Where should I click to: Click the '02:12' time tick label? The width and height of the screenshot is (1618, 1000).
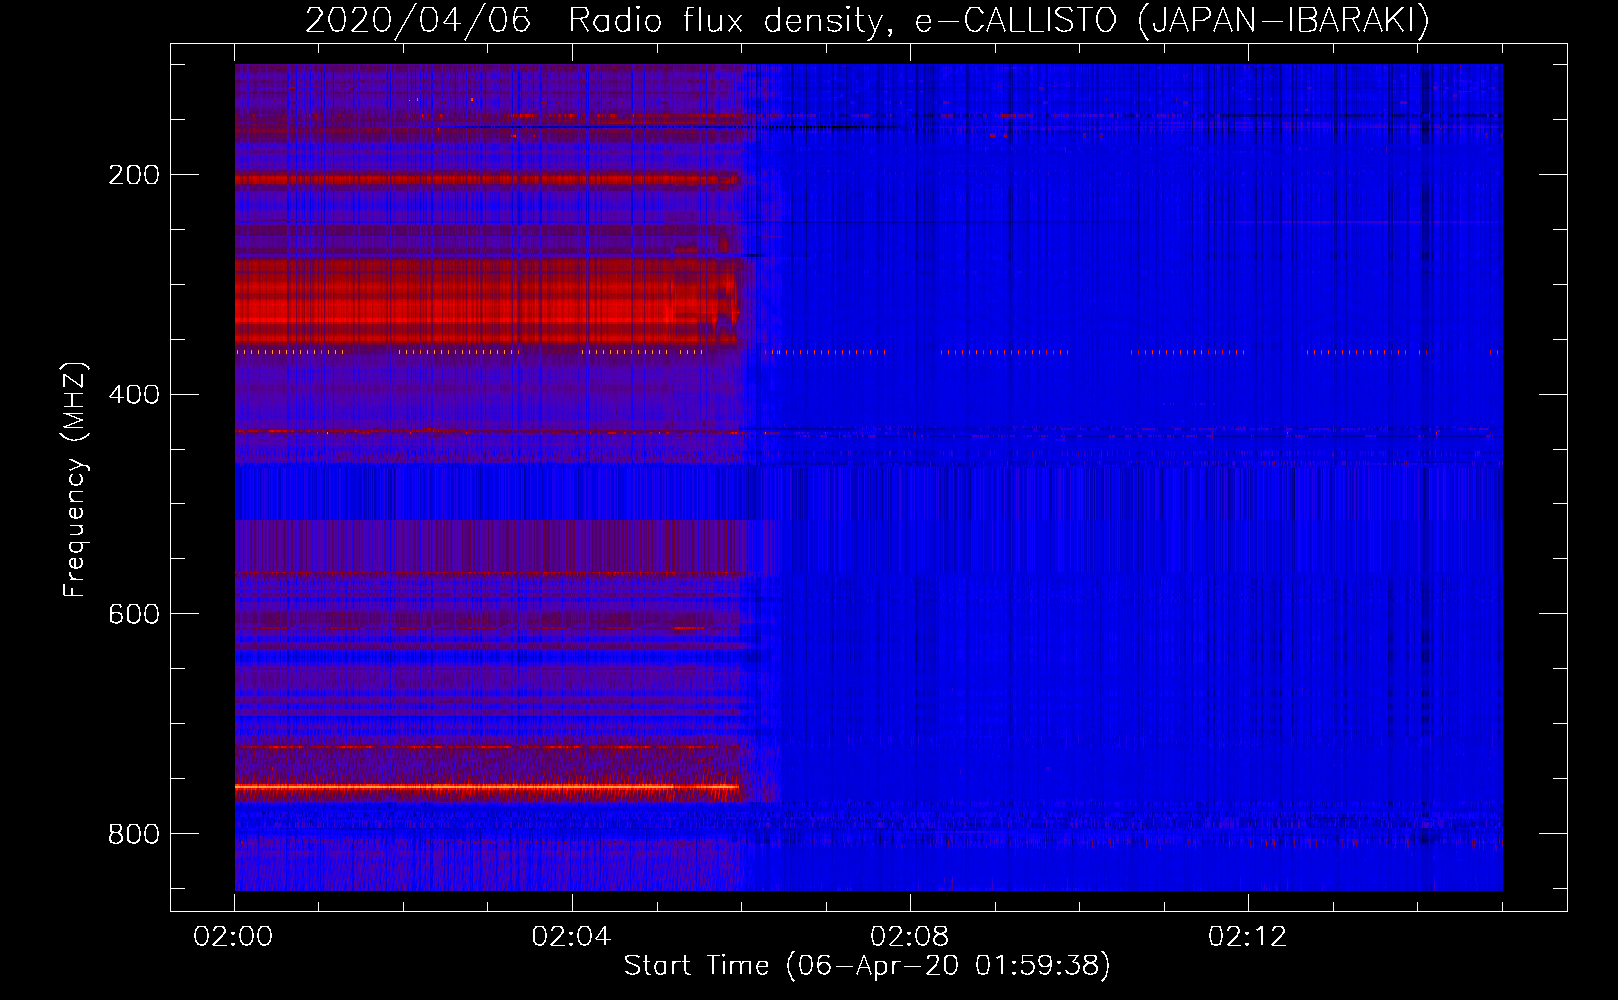click(1248, 937)
